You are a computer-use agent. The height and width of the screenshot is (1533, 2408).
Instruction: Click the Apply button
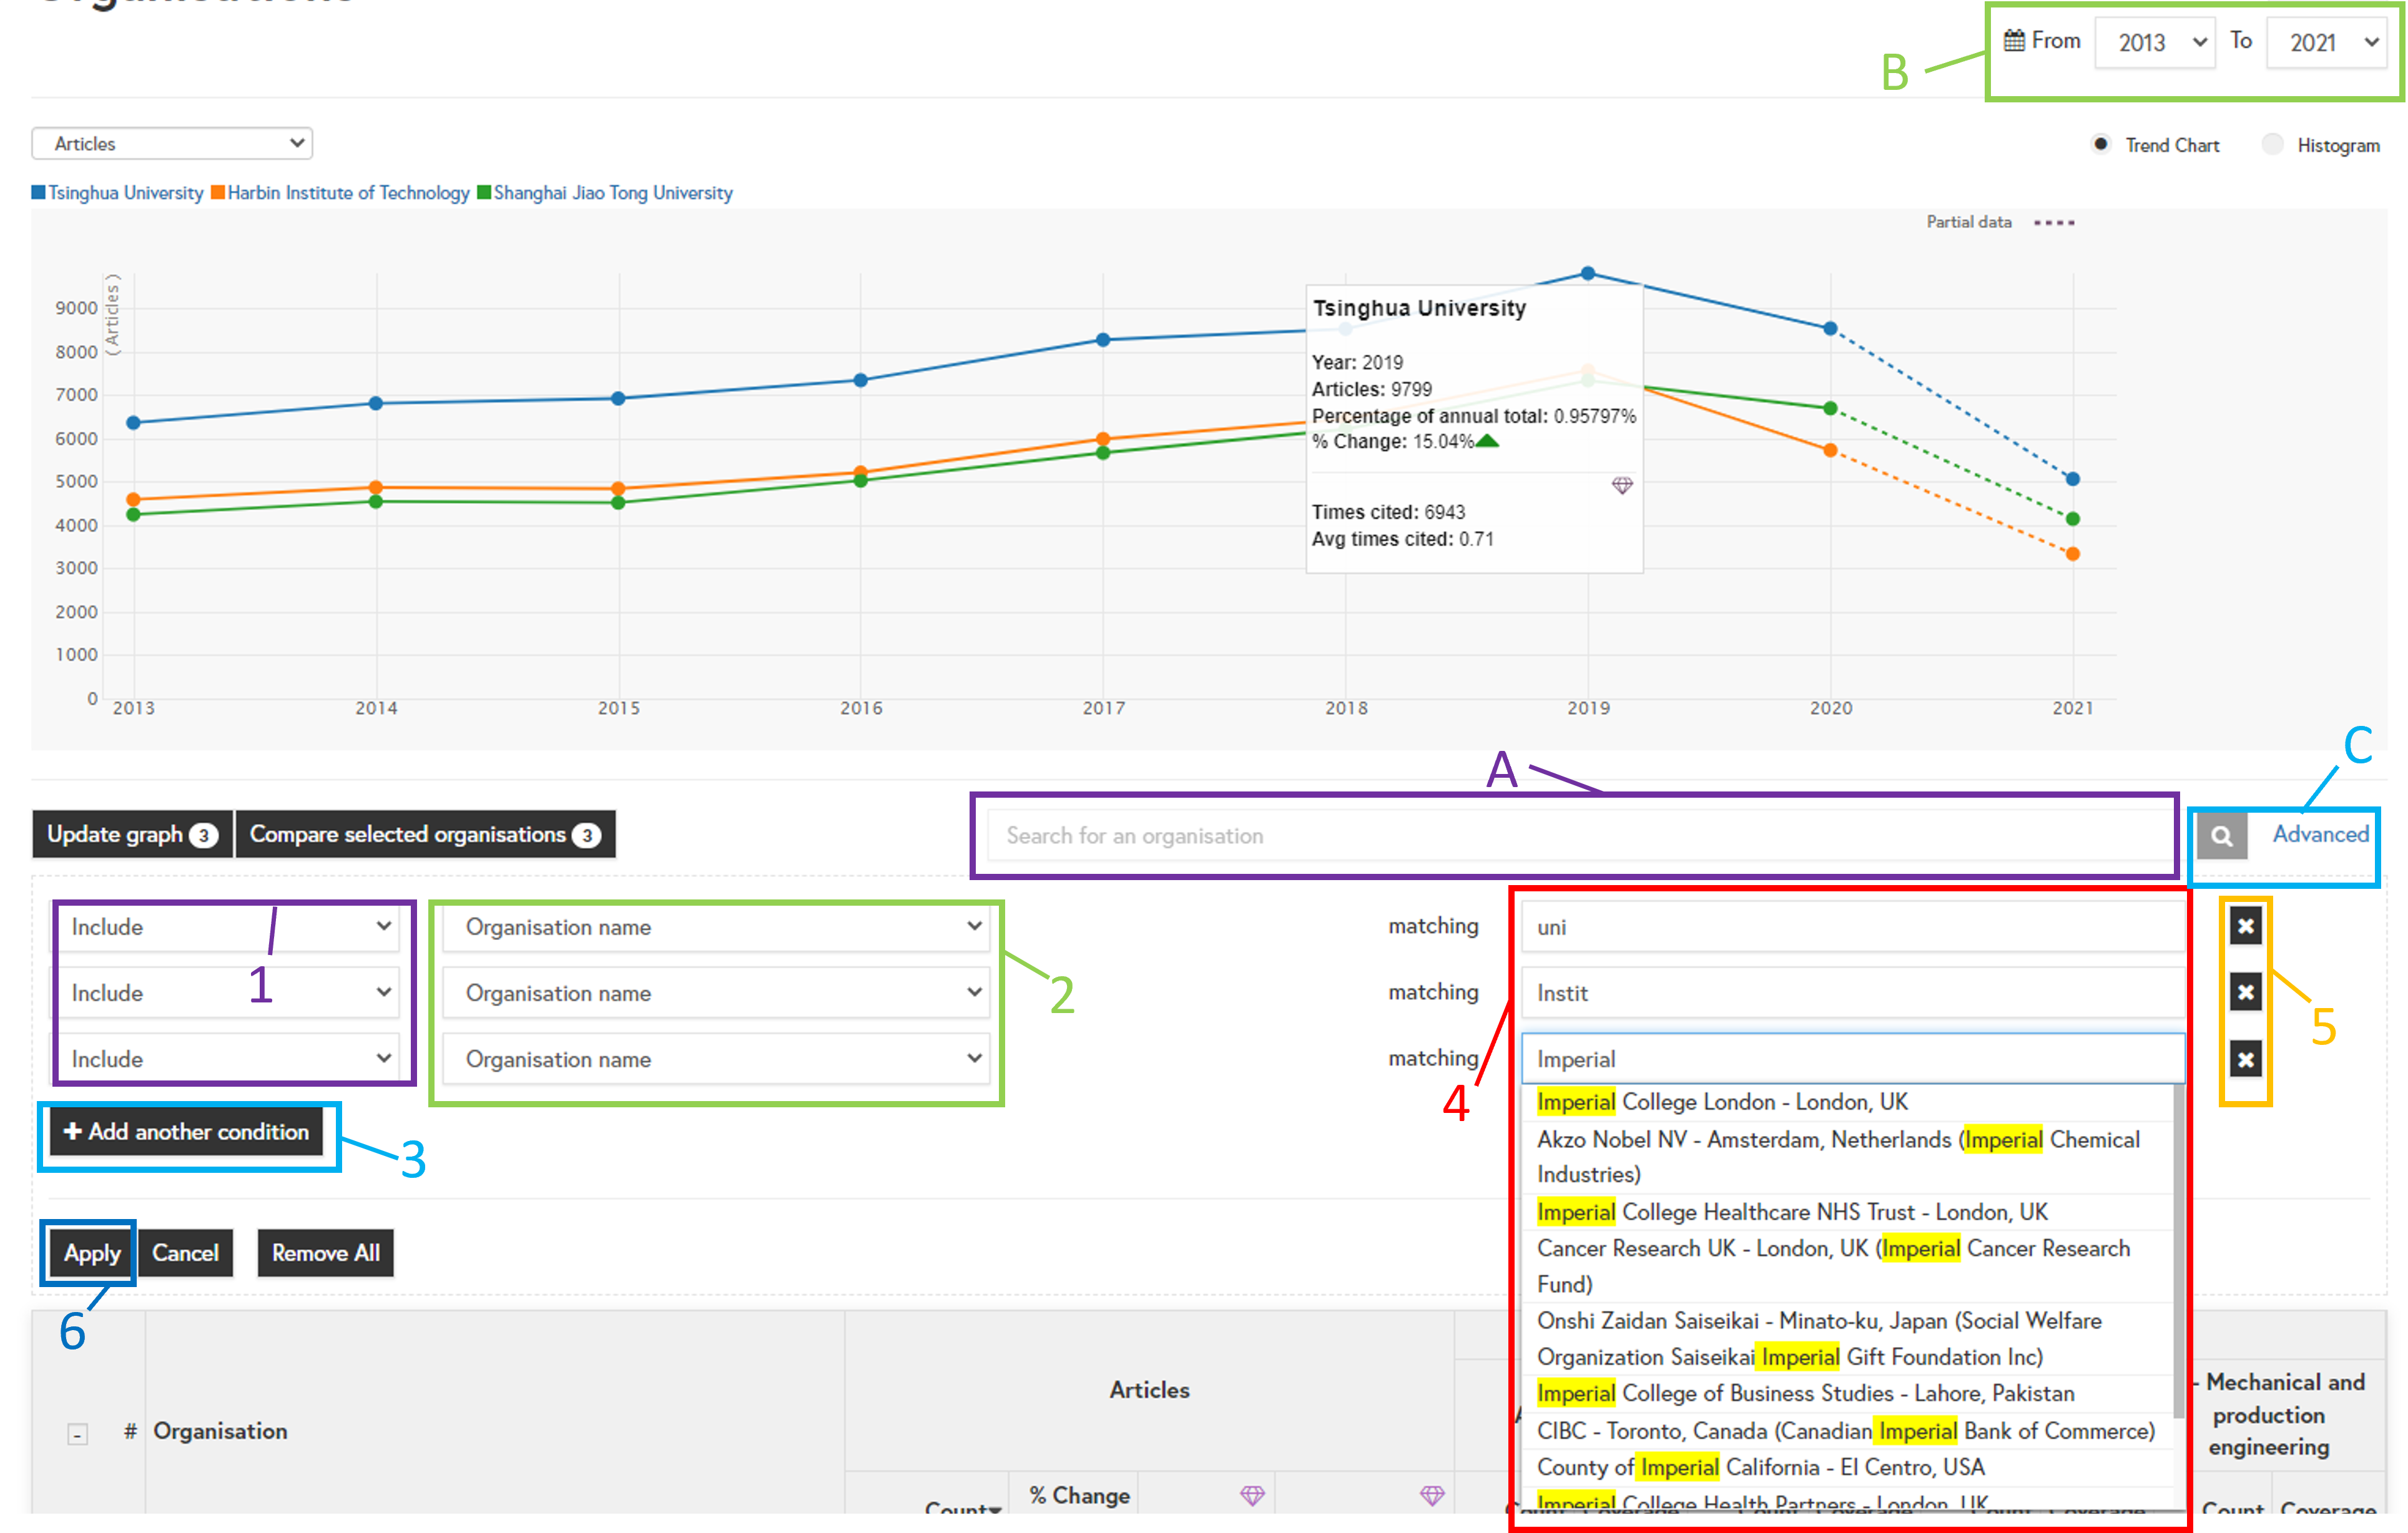(x=91, y=1253)
